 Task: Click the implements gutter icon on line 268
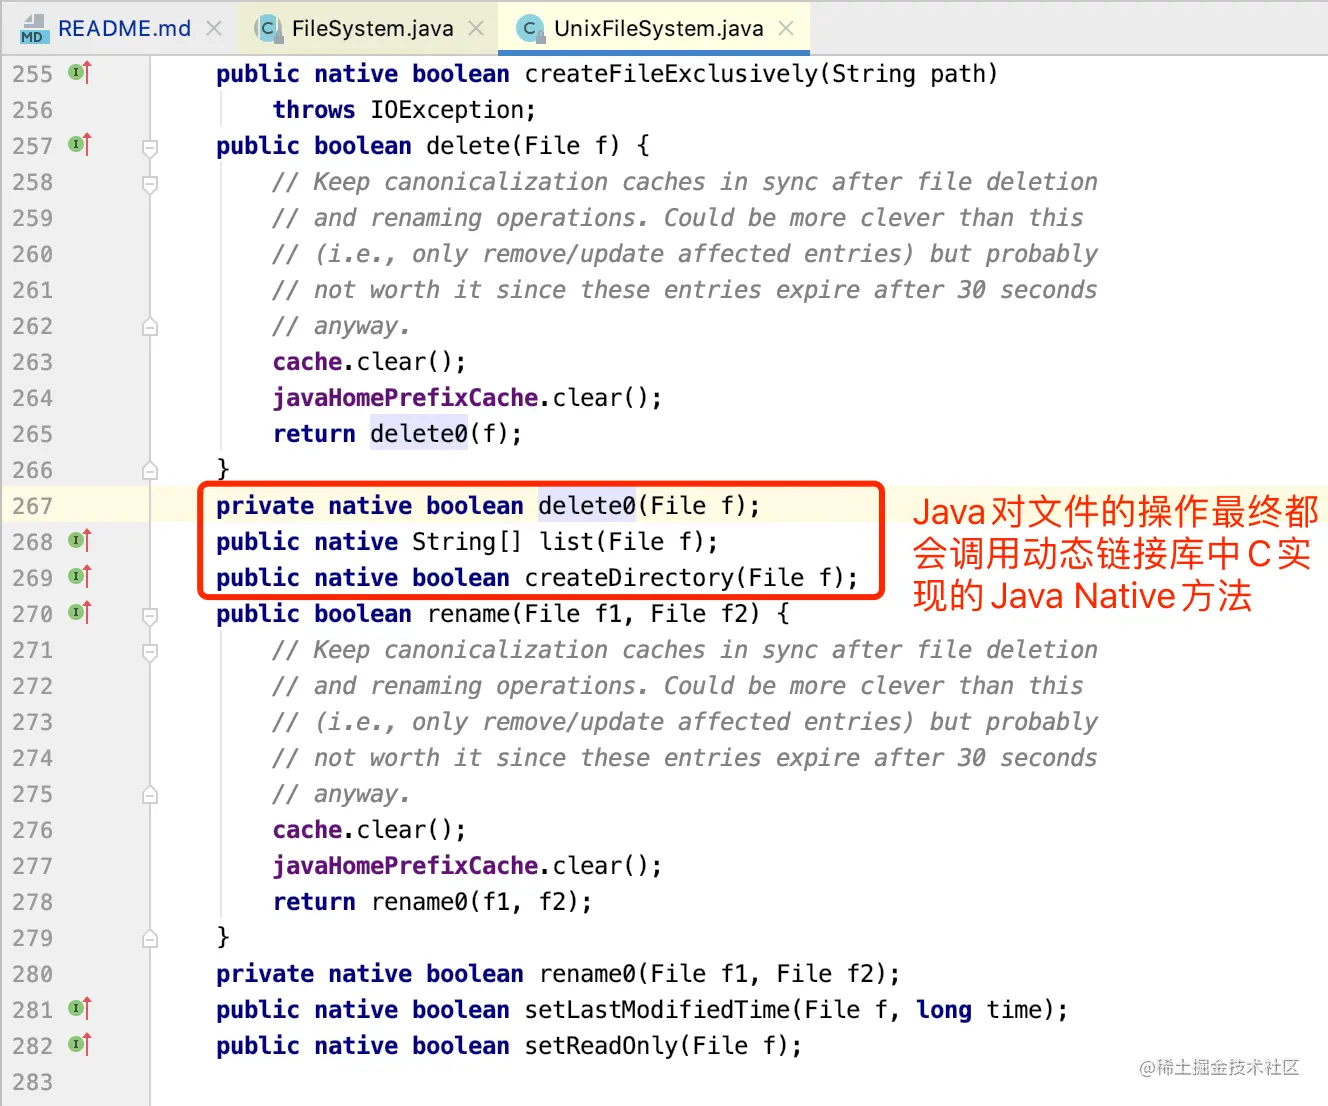point(80,540)
